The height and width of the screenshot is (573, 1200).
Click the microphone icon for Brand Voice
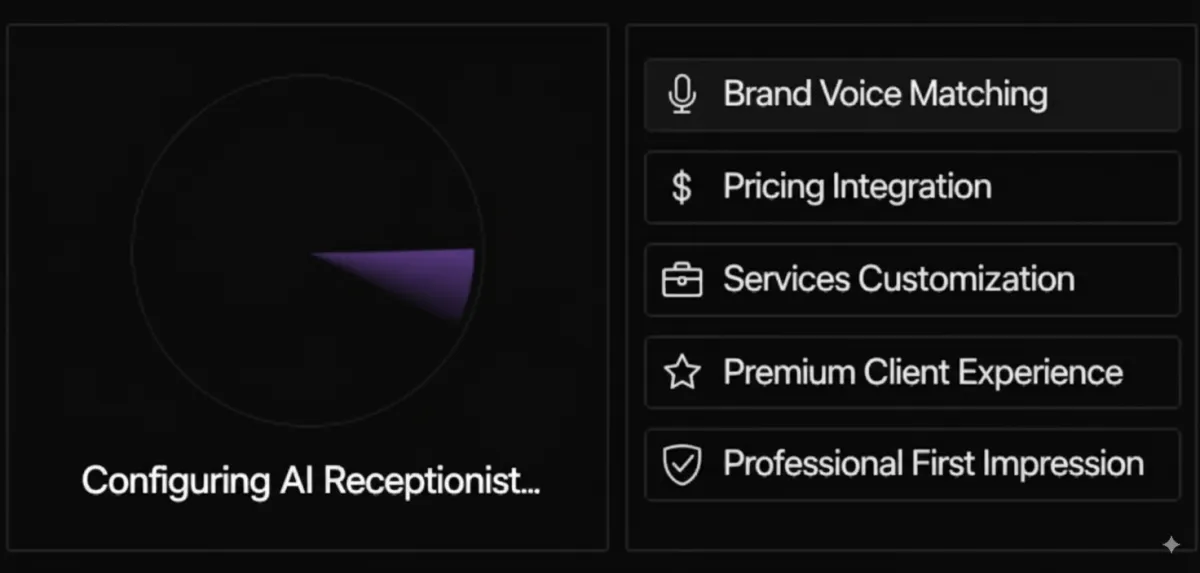tap(682, 95)
